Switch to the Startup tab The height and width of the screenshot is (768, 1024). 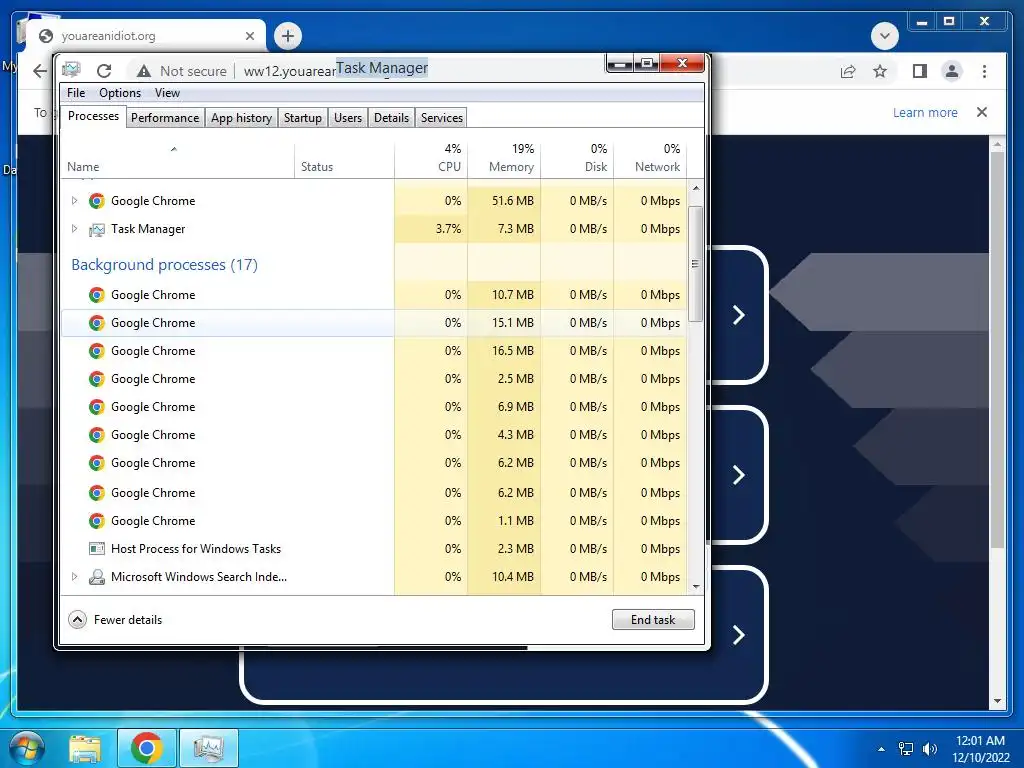click(302, 118)
